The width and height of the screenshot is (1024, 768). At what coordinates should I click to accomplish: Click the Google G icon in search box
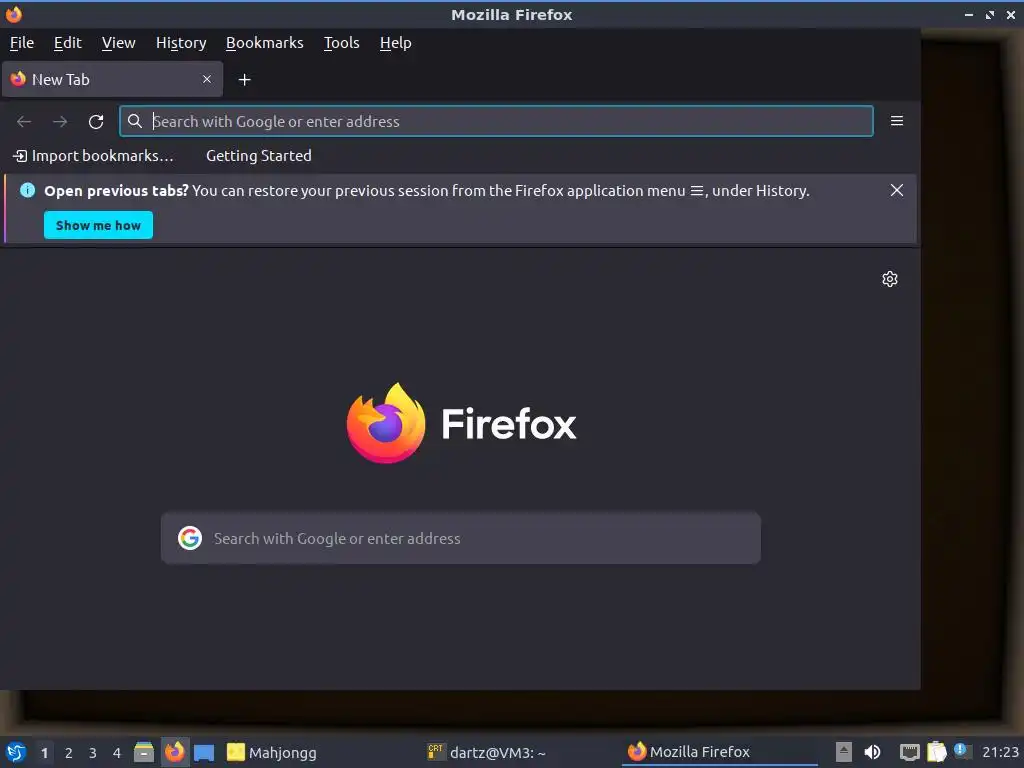pyautogui.click(x=190, y=538)
